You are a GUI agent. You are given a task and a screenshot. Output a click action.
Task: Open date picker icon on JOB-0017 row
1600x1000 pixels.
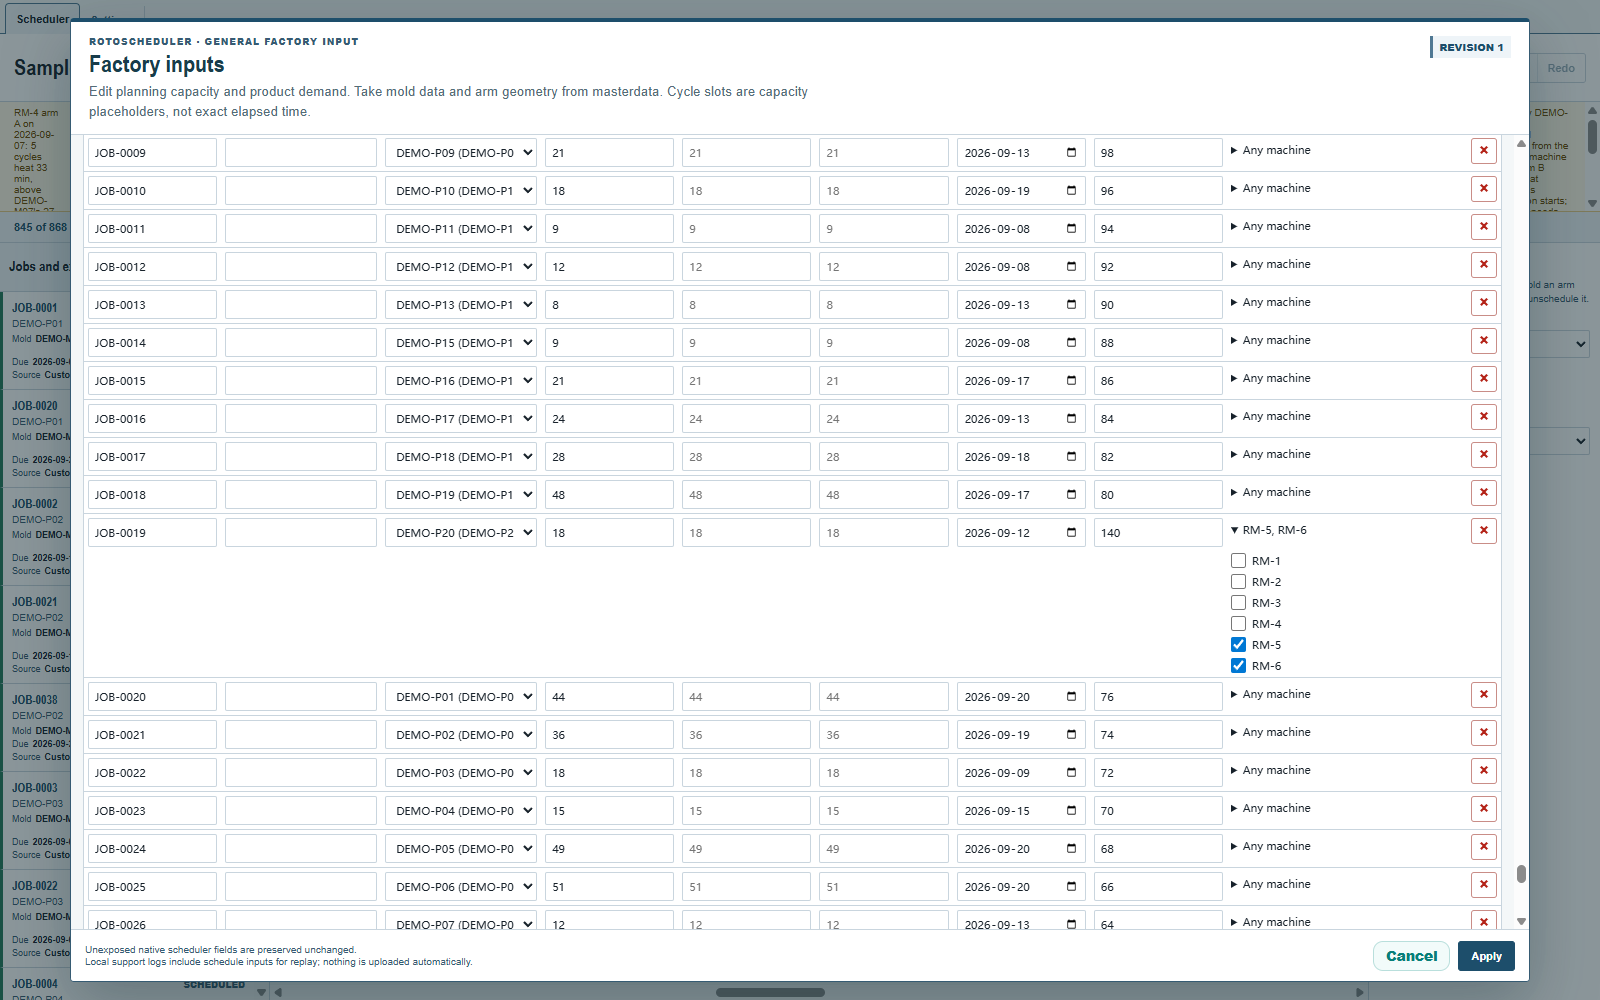(1071, 457)
